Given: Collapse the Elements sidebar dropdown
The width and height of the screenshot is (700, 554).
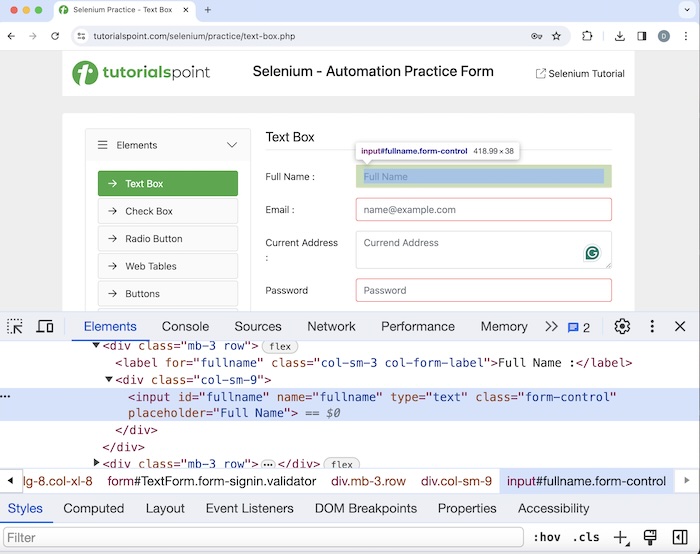Looking at the screenshot, I should pos(232,145).
